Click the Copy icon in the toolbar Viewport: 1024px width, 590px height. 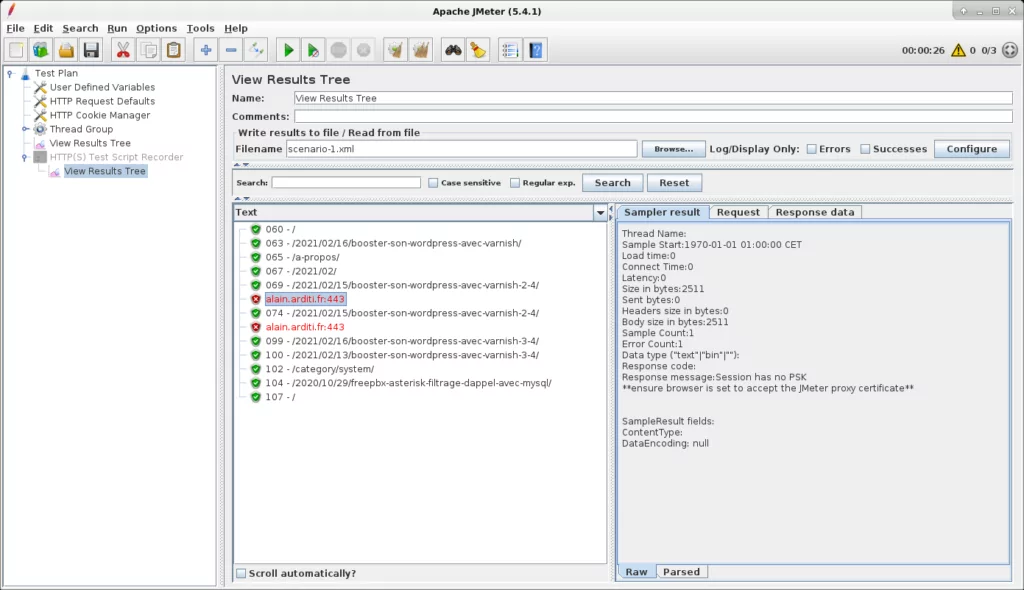(x=148, y=50)
